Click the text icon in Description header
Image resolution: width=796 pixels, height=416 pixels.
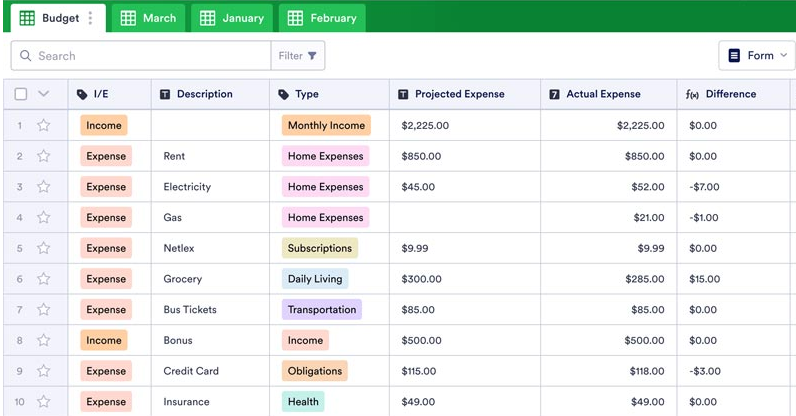165,95
